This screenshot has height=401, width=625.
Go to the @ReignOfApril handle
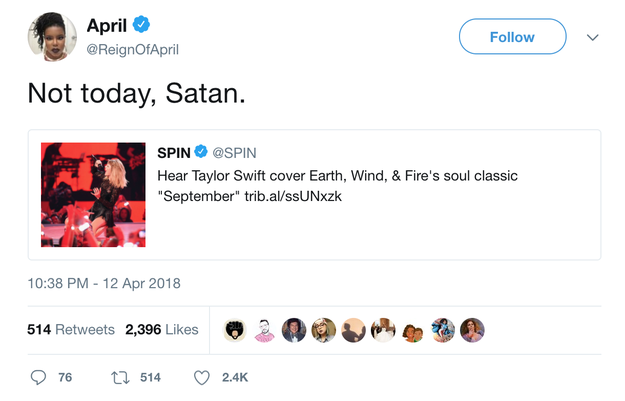(133, 49)
